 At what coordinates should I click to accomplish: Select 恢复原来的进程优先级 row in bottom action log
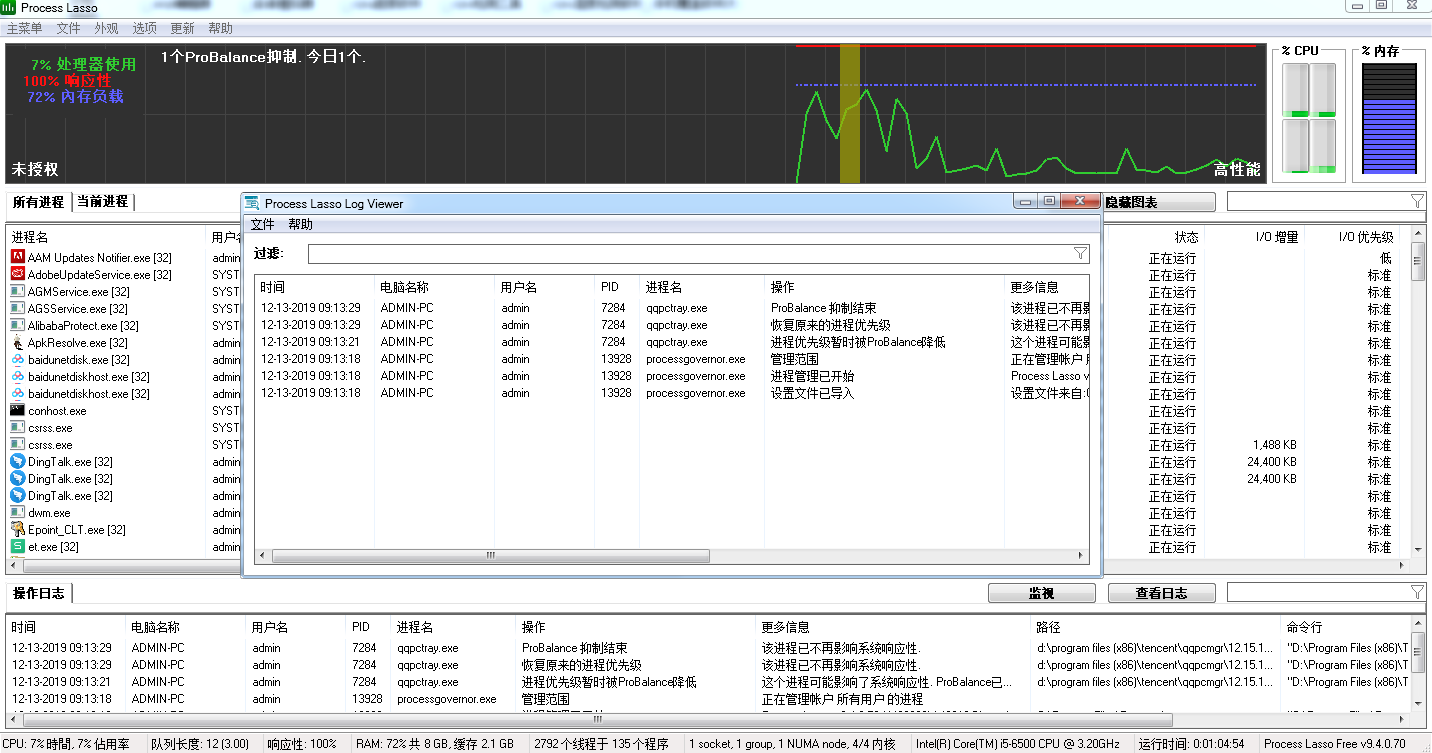point(708,665)
